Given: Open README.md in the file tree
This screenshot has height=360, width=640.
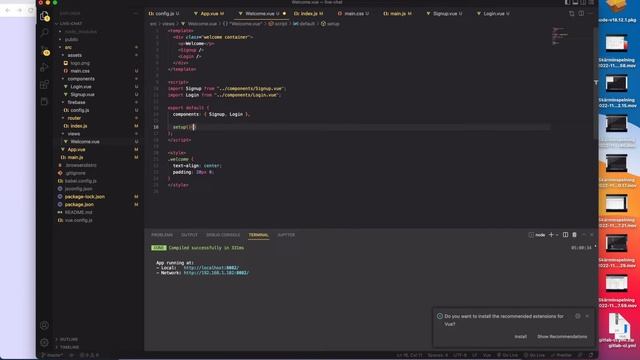Looking at the screenshot, I should coord(78,212).
